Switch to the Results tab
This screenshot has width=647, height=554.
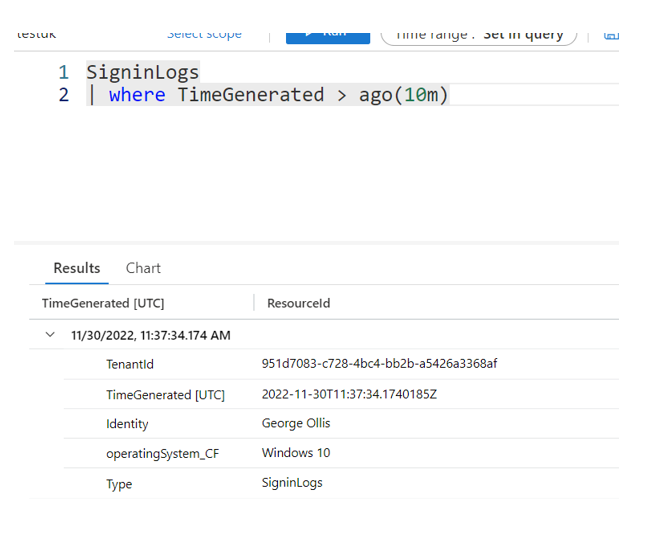[x=77, y=268]
